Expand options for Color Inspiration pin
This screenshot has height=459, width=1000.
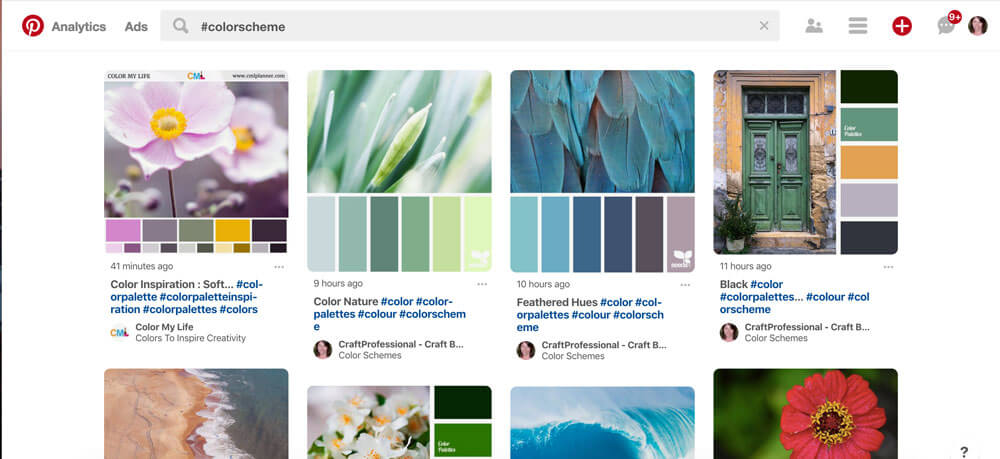(279, 267)
